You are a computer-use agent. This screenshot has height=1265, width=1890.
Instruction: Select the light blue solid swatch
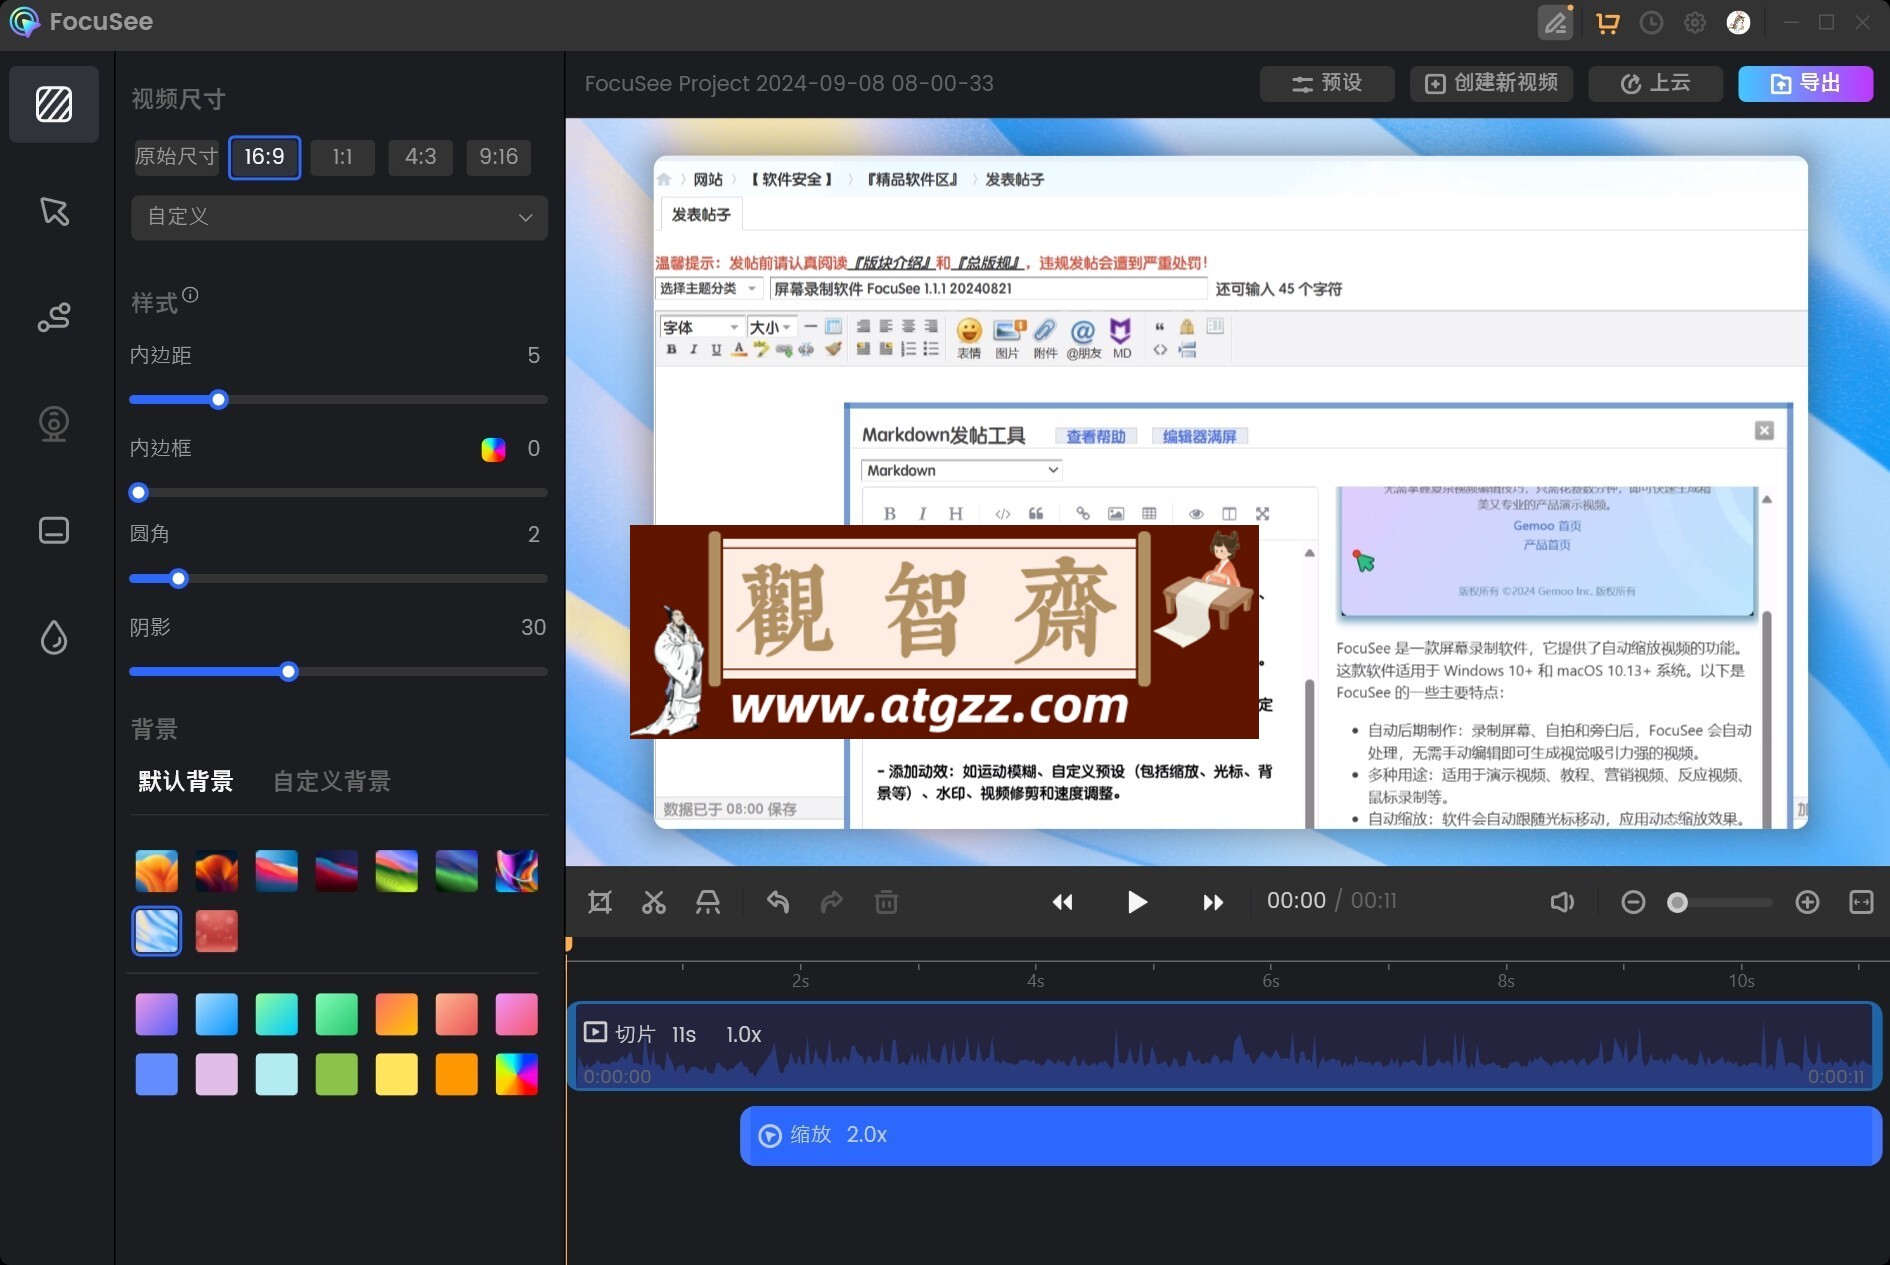[x=277, y=1074]
